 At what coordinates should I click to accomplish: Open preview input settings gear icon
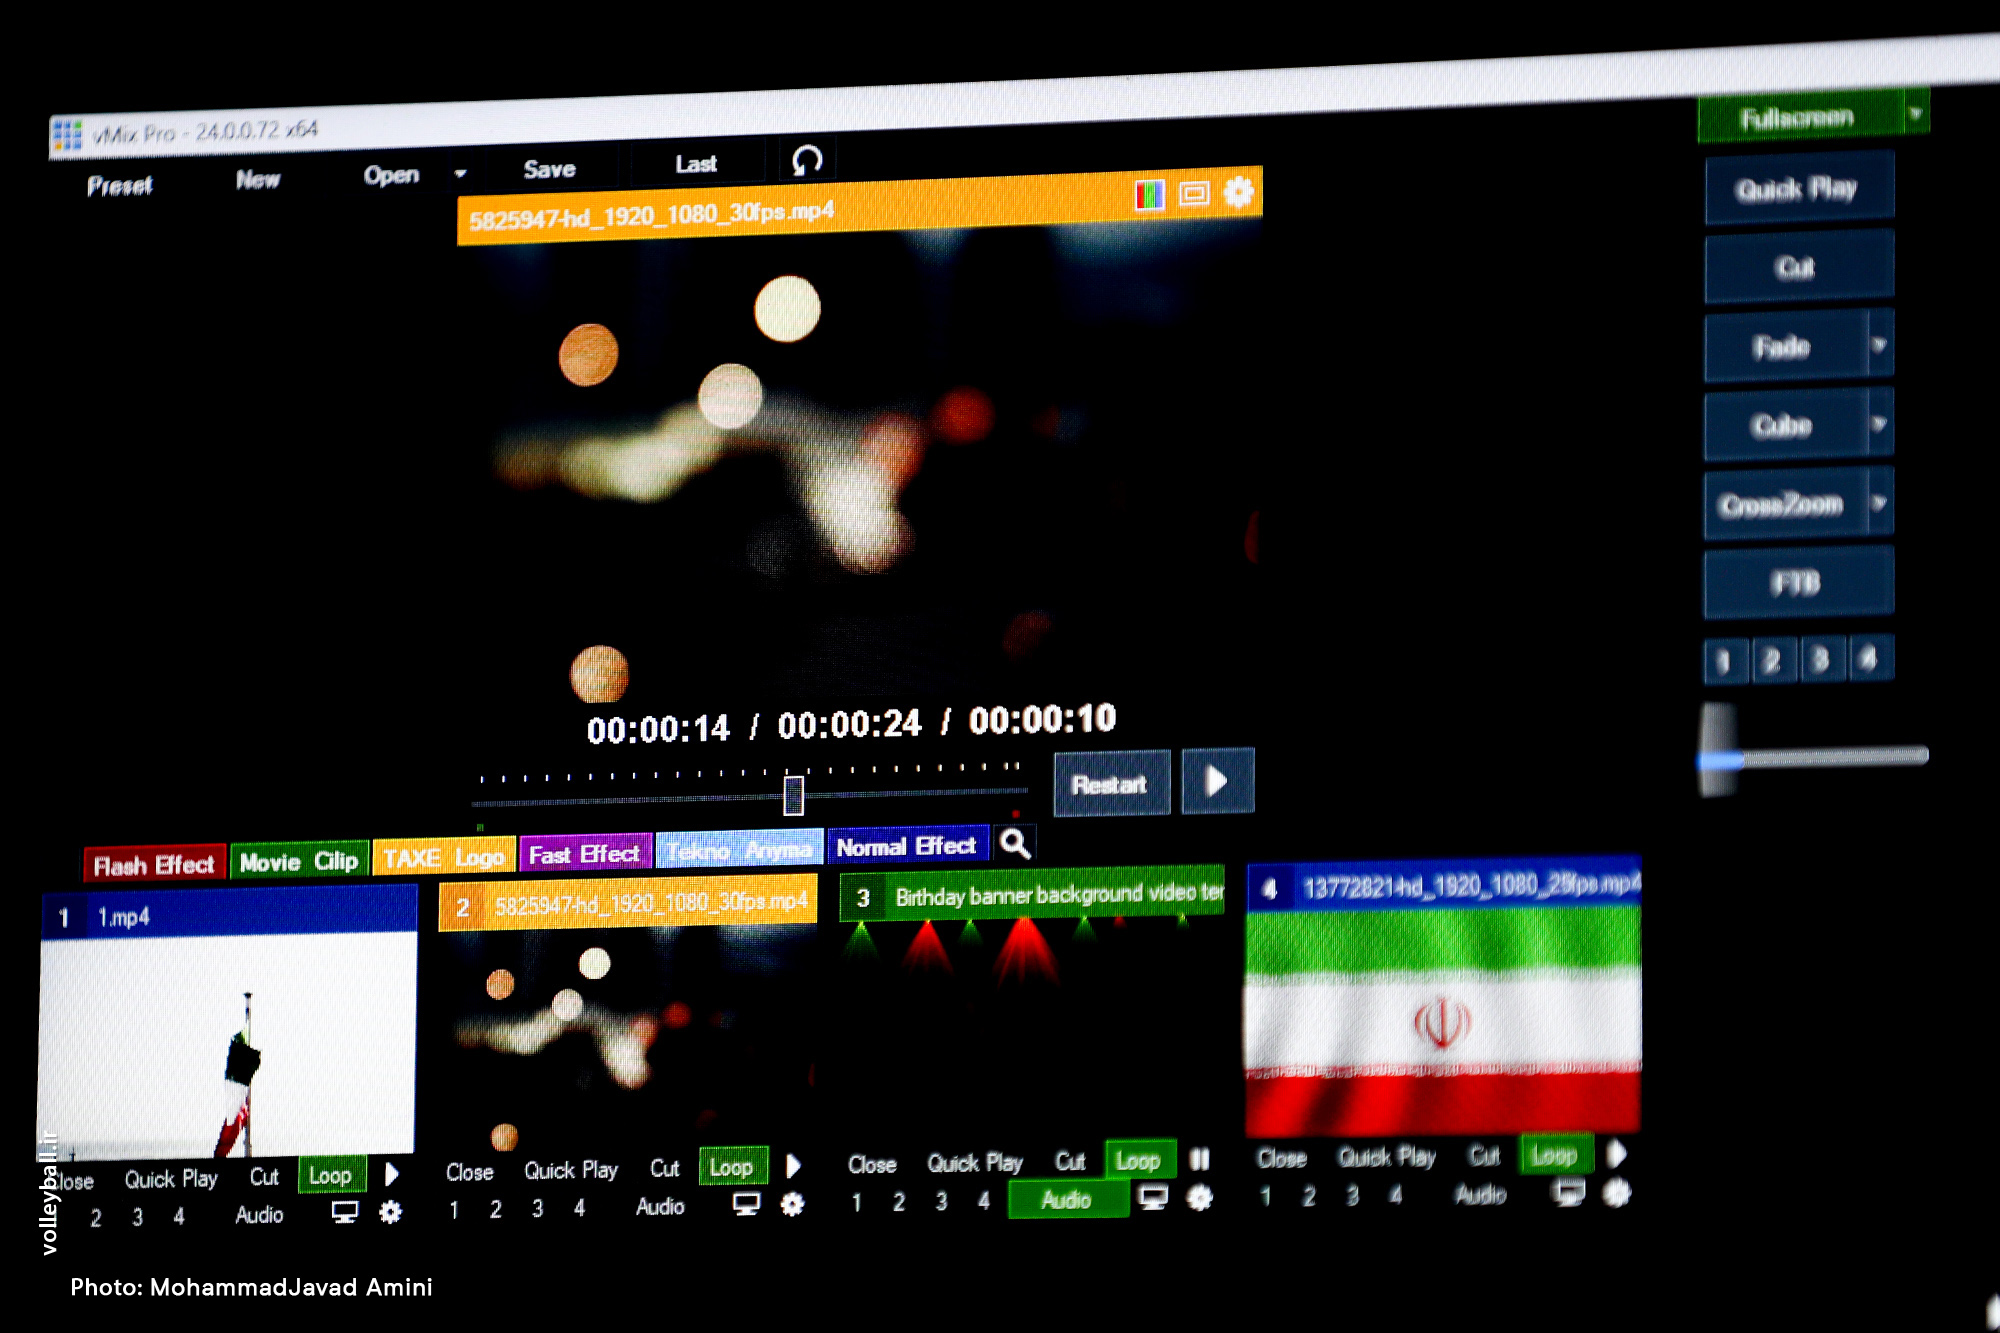pyautogui.click(x=1238, y=191)
